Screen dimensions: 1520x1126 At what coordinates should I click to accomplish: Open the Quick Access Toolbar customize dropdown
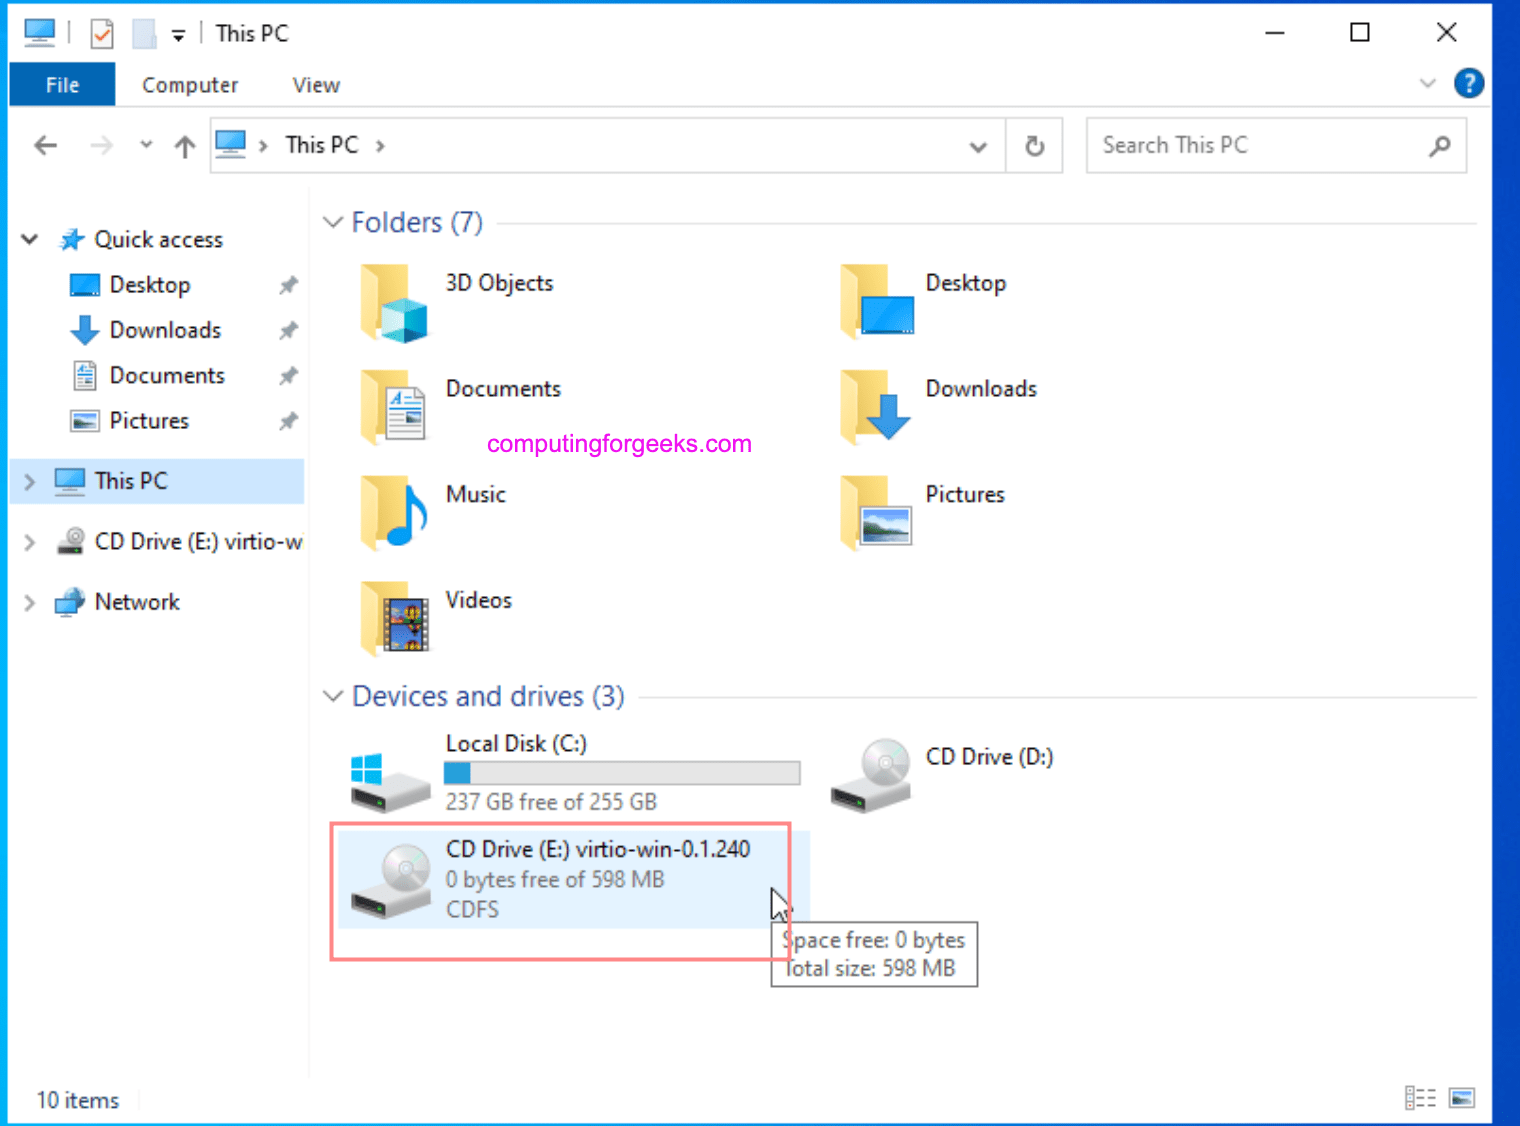click(177, 32)
